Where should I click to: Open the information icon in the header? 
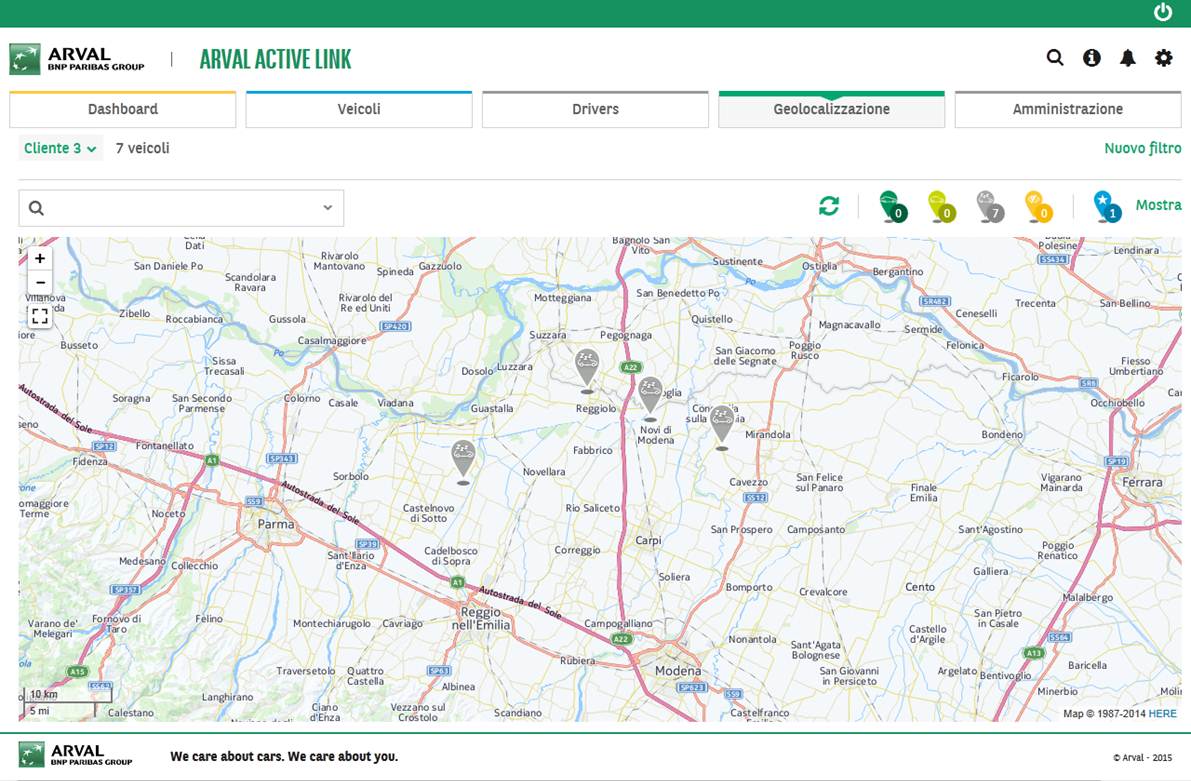click(x=1091, y=58)
